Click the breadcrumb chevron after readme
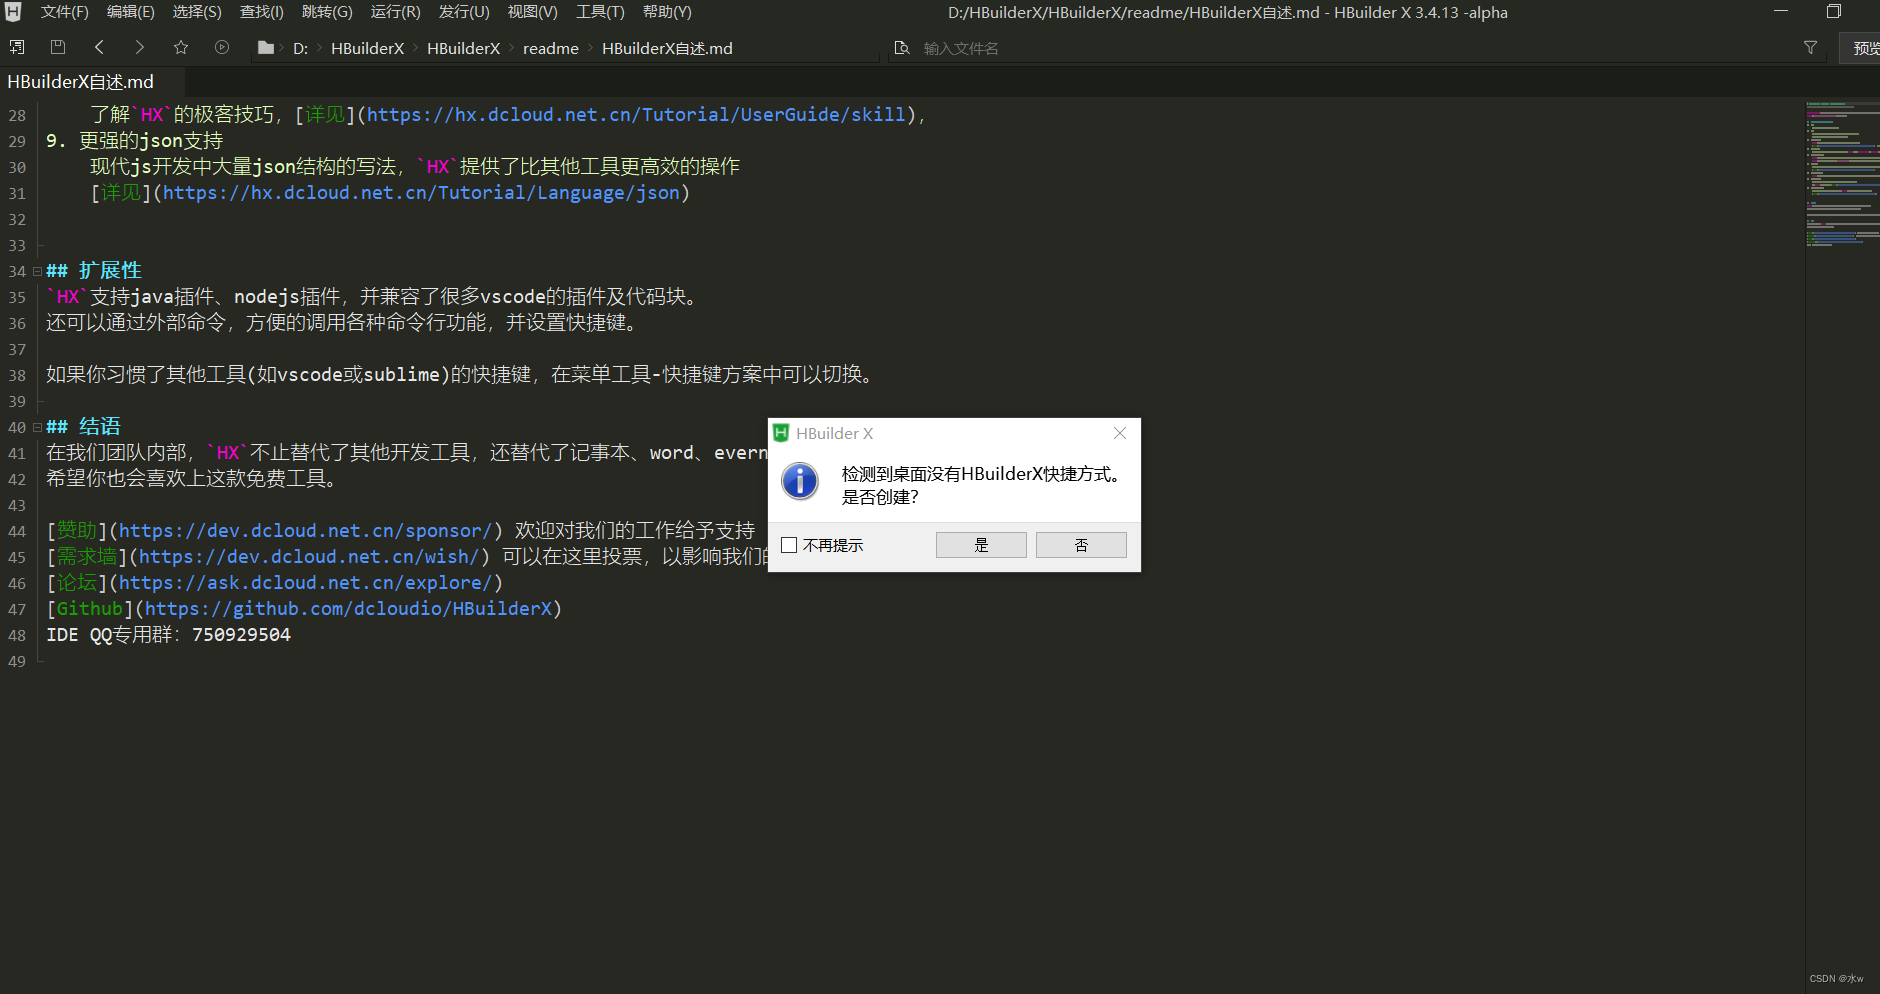 pyautogui.click(x=588, y=47)
